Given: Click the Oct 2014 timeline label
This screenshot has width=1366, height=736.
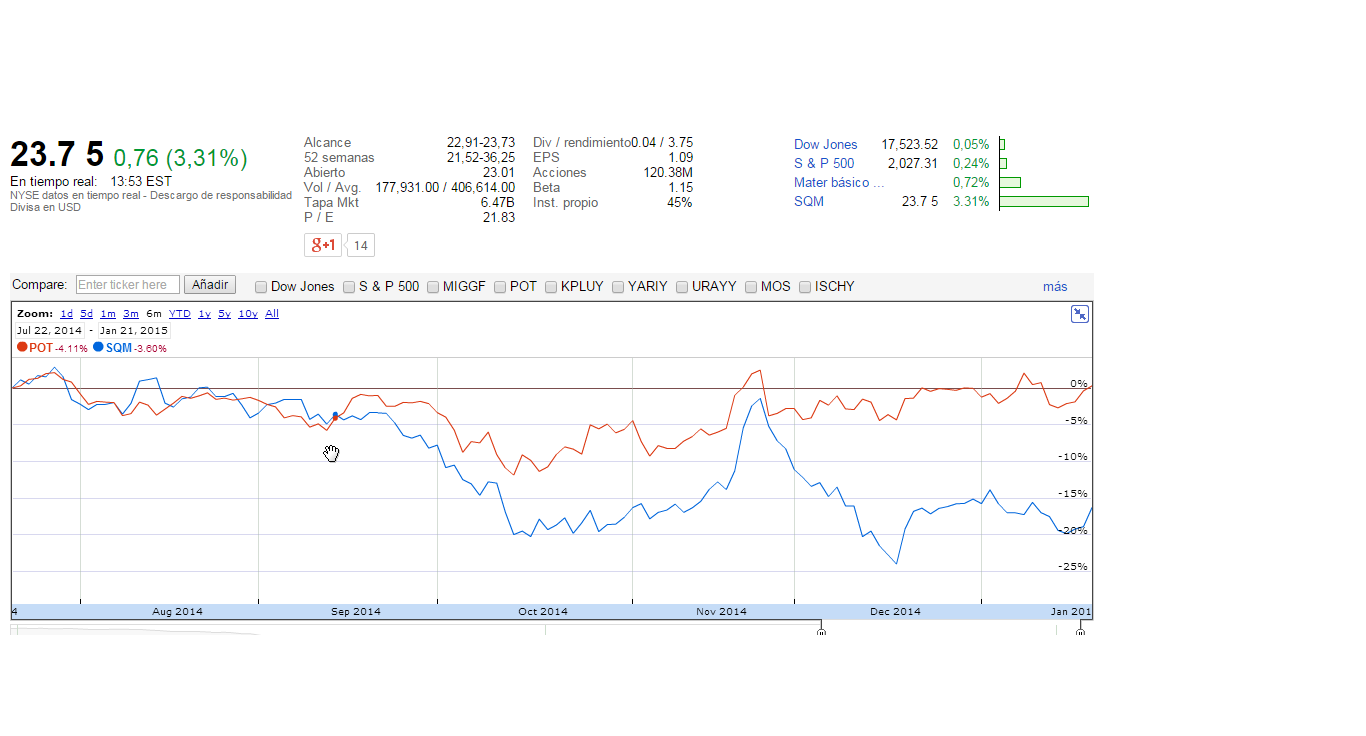Looking at the screenshot, I should pos(543,612).
